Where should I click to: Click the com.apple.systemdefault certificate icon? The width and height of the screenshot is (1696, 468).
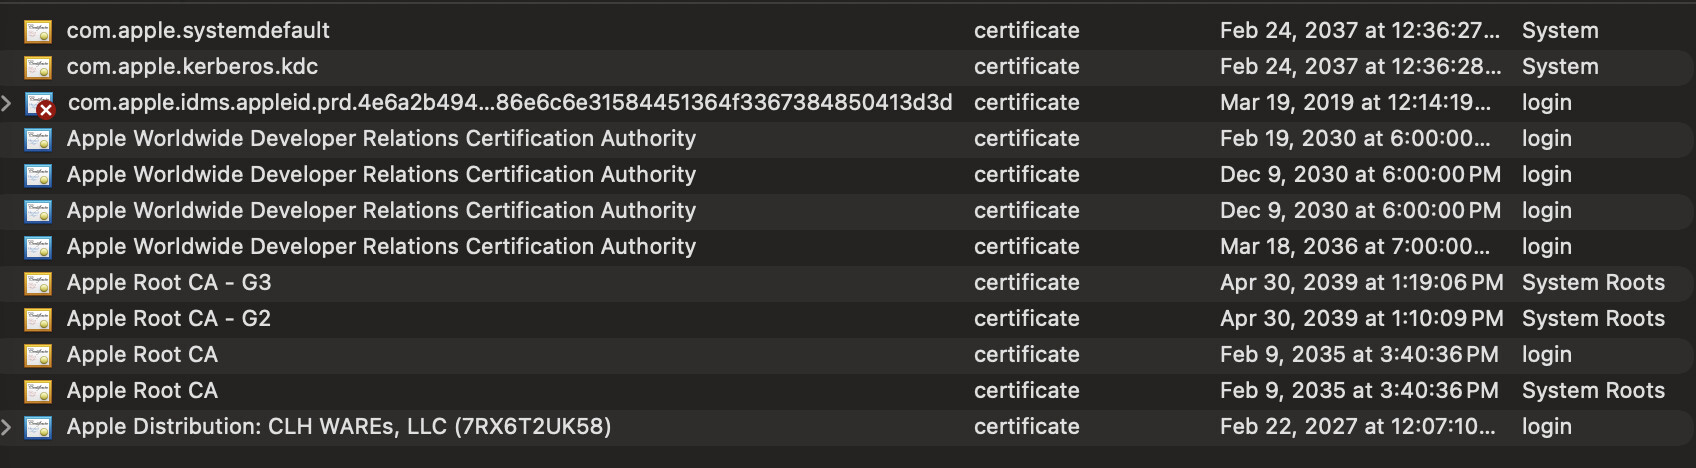point(38,31)
